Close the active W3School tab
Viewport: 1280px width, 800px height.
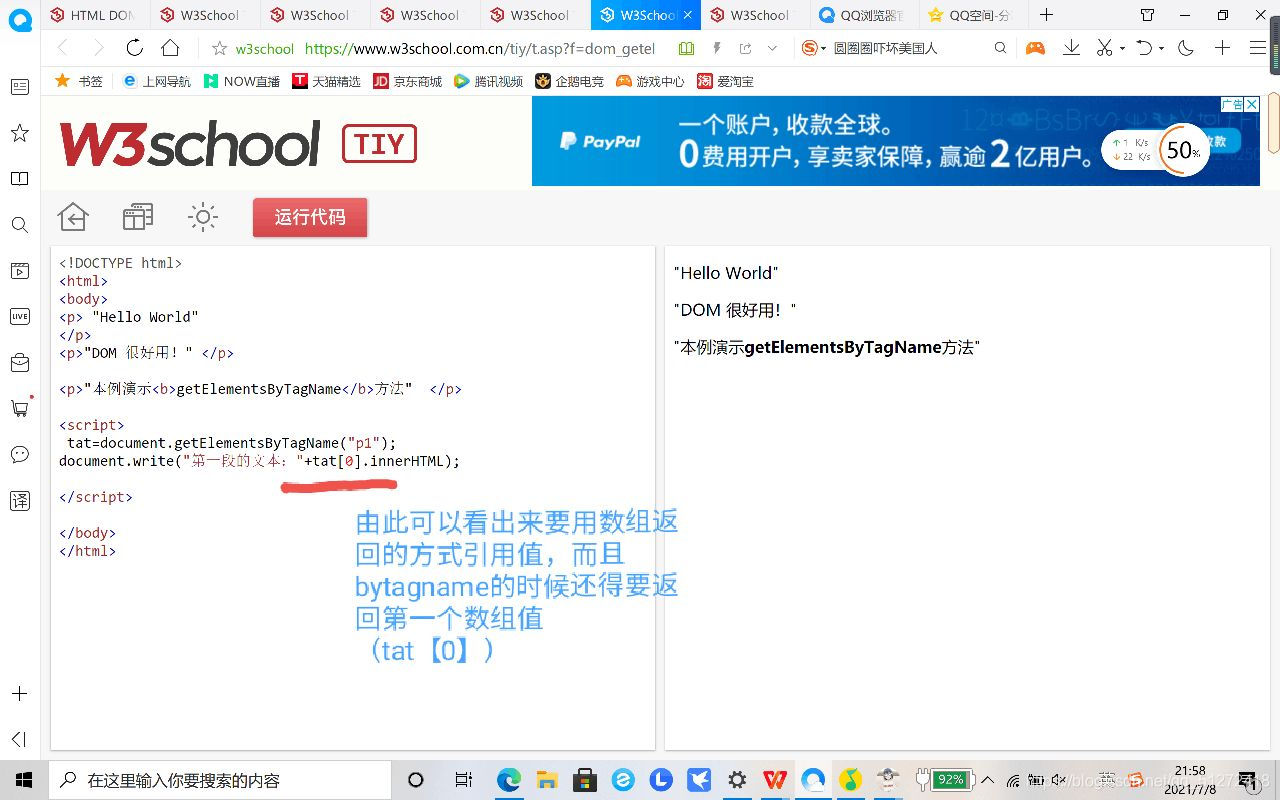point(687,15)
